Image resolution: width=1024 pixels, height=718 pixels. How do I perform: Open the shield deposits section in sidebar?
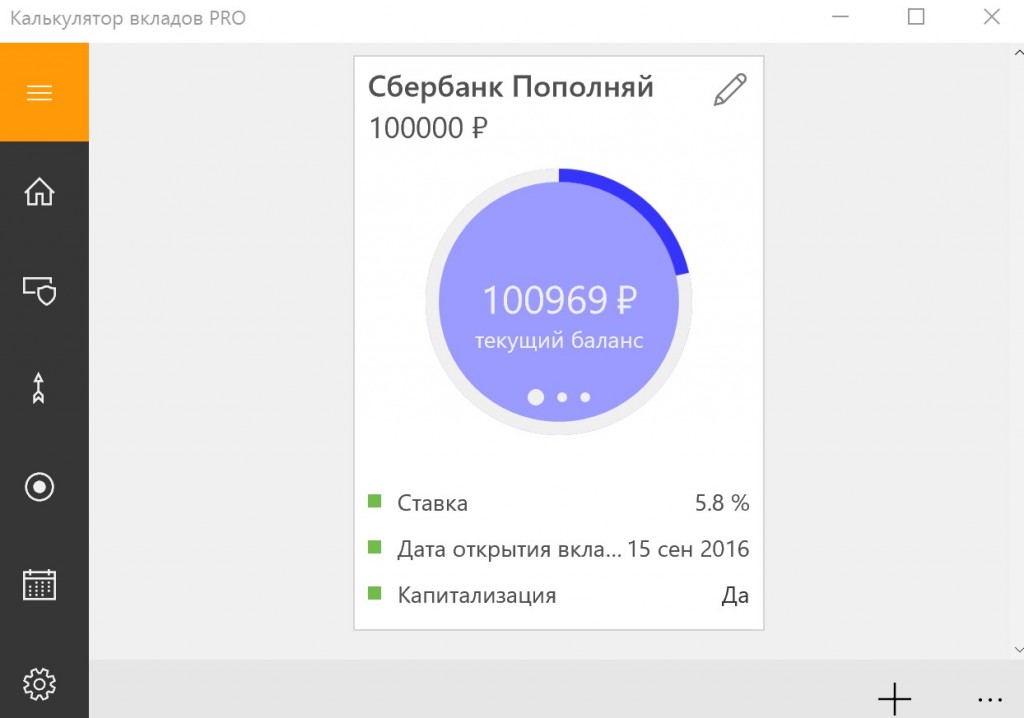pos(40,290)
